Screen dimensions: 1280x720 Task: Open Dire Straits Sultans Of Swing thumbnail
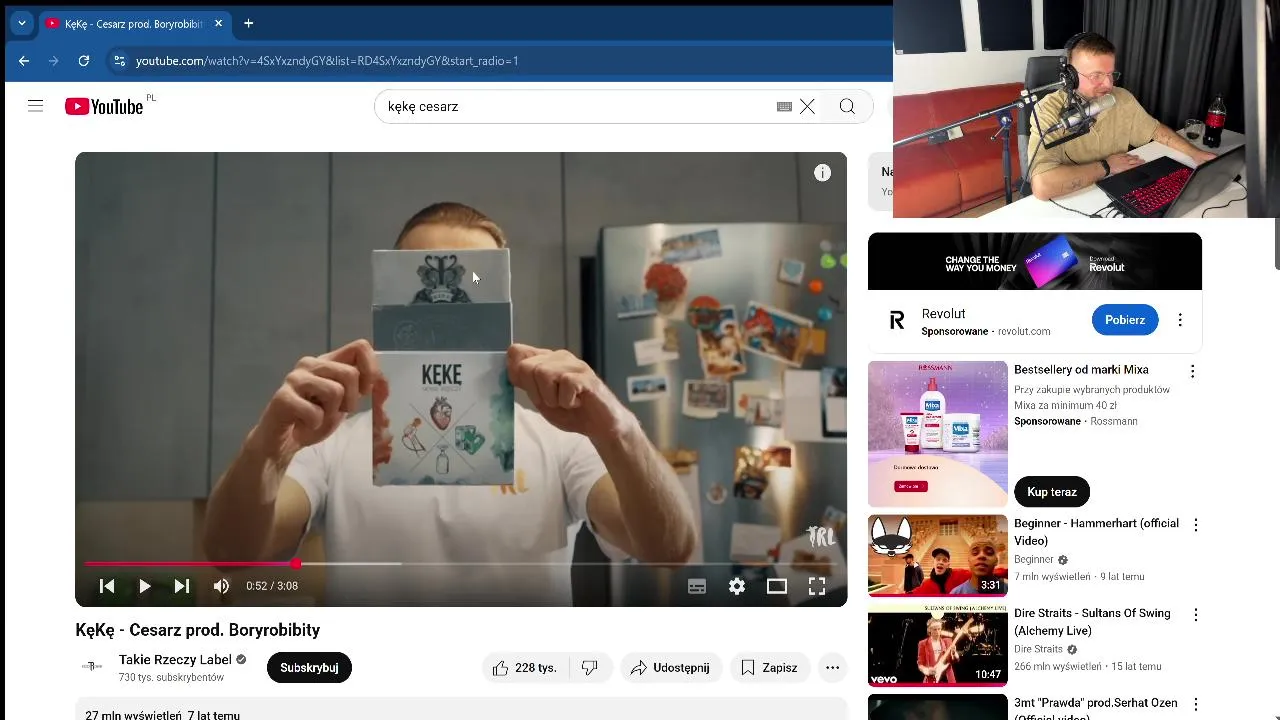938,645
